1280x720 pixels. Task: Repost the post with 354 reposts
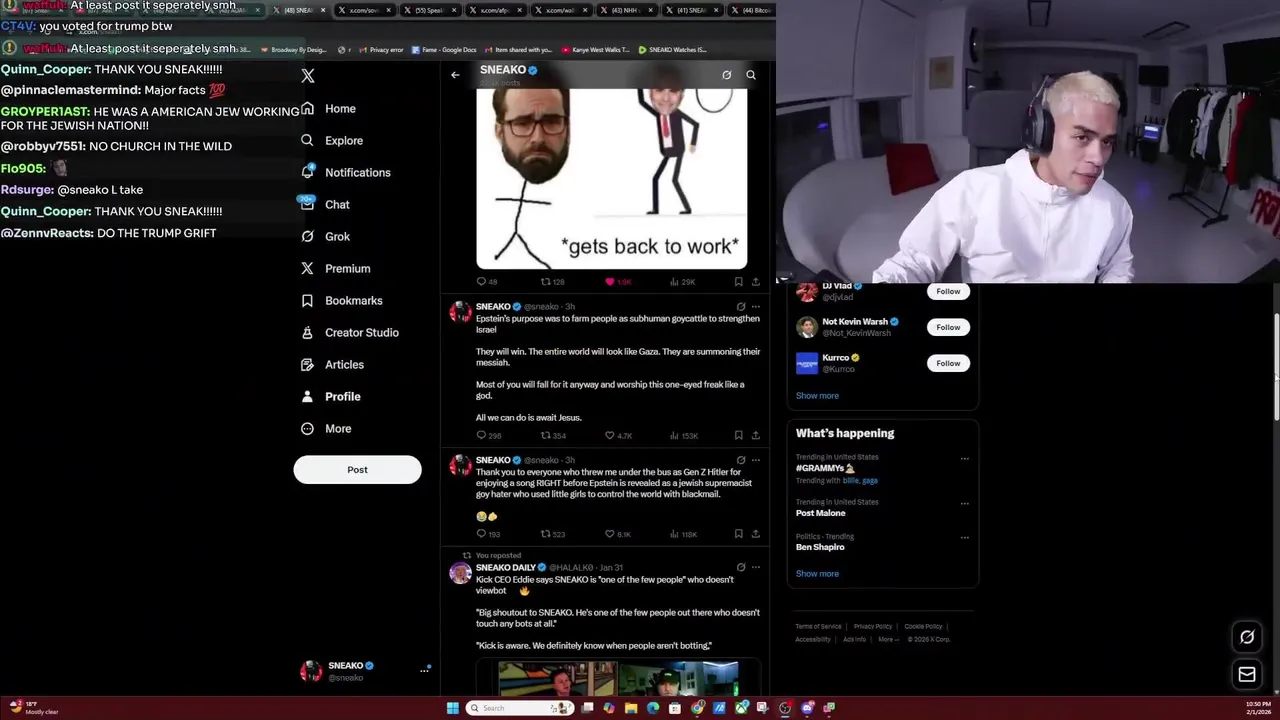pyautogui.click(x=554, y=436)
